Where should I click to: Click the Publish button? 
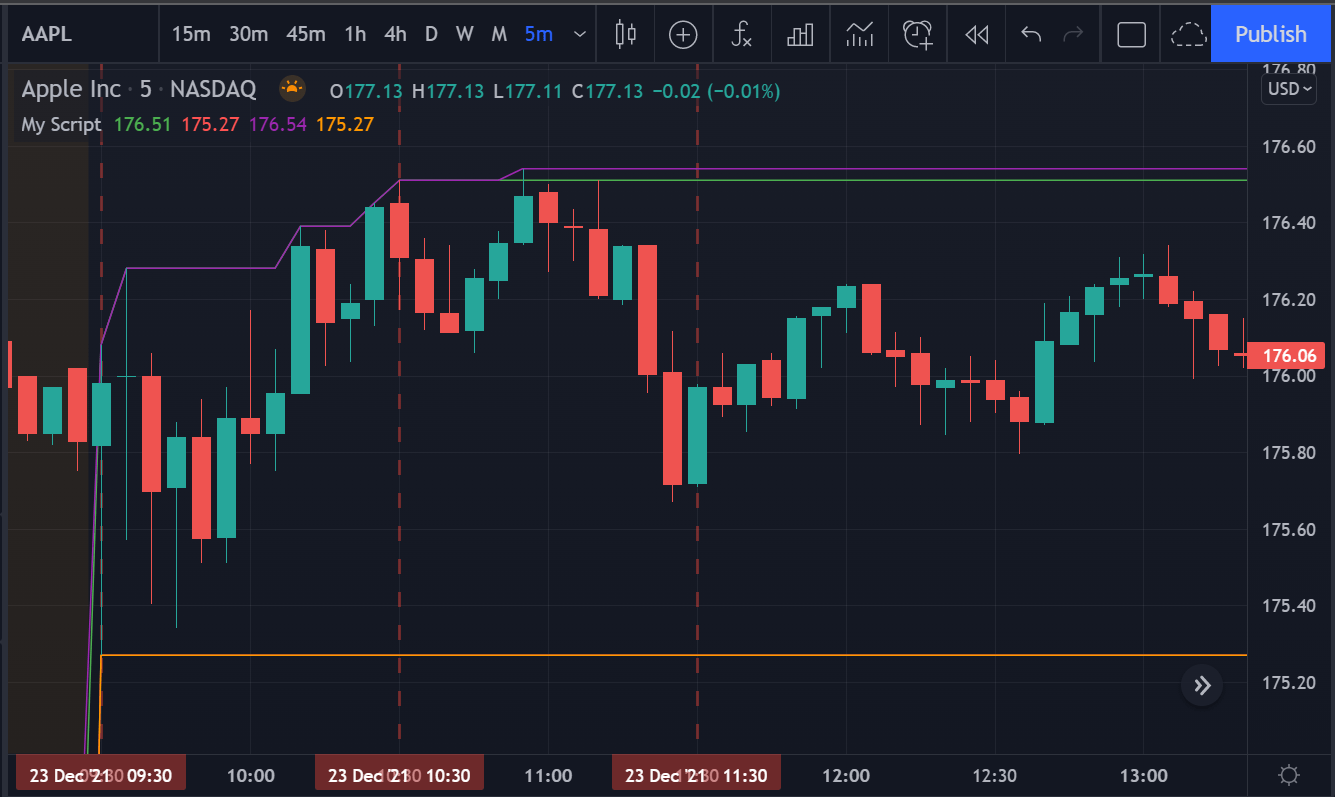point(1270,33)
